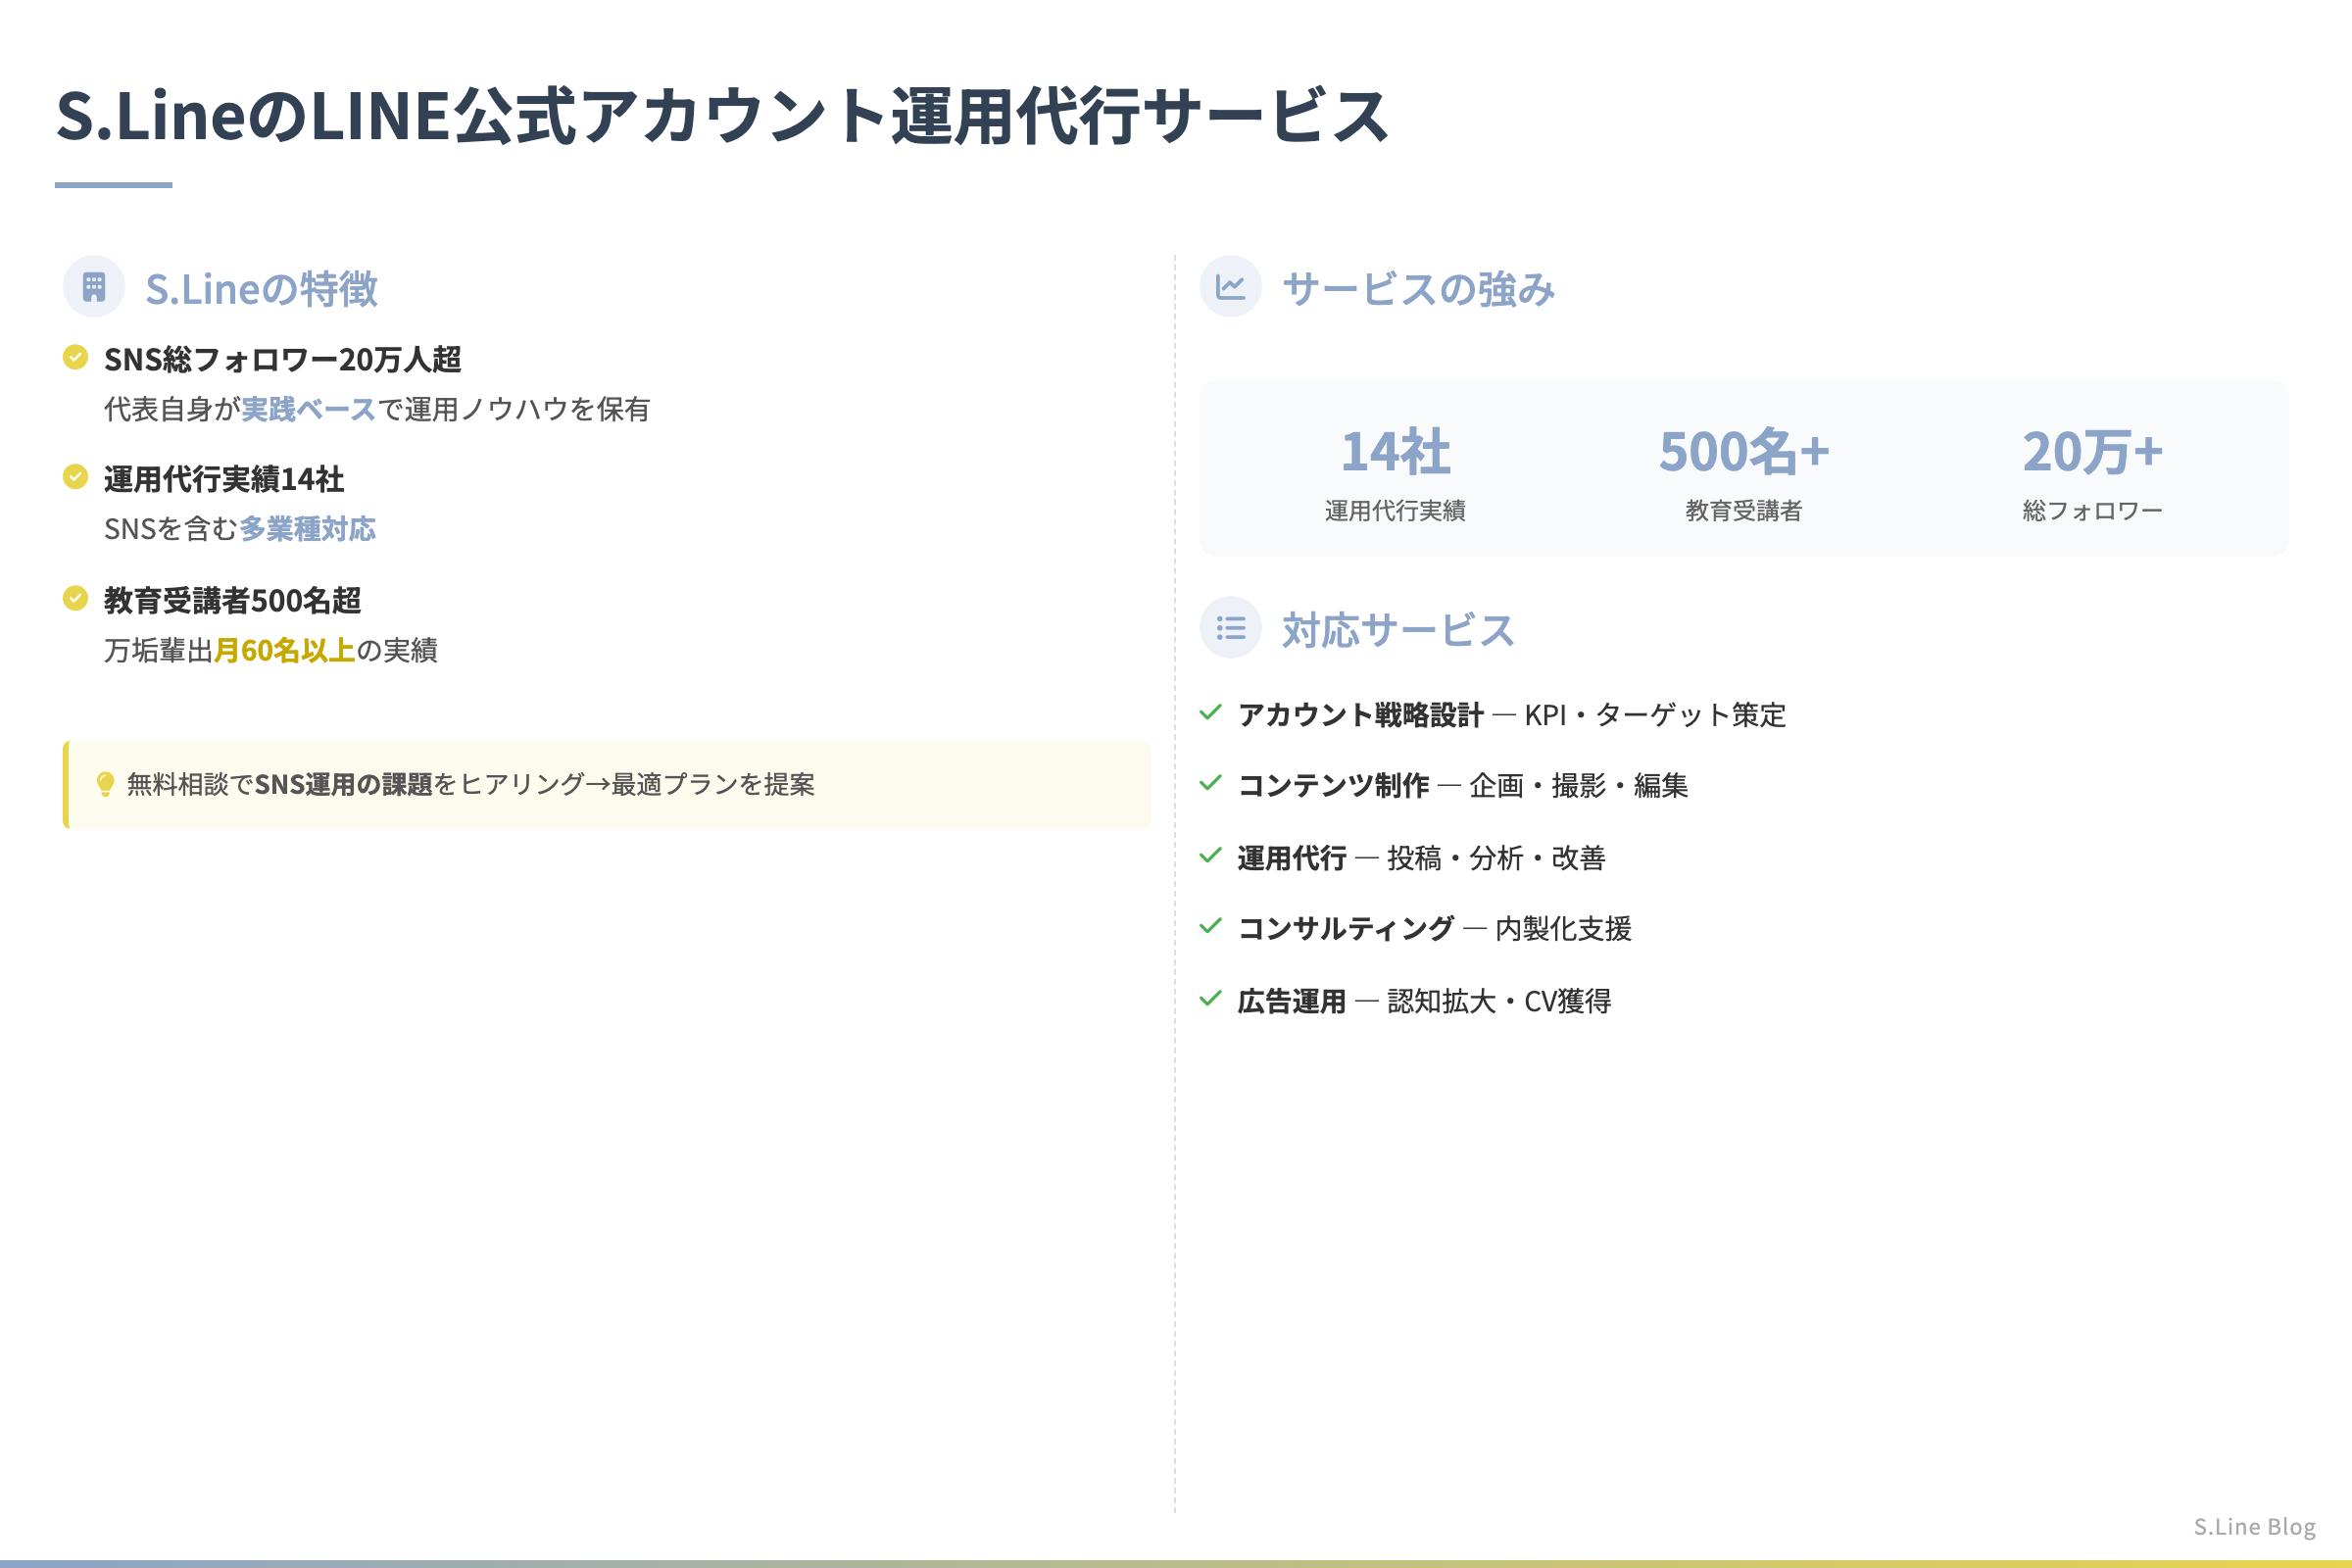Click the slide title S.LineのLINE公式アカウント運用代行サービス
The width and height of the screenshot is (2352, 1568).
[x=722, y=116]
